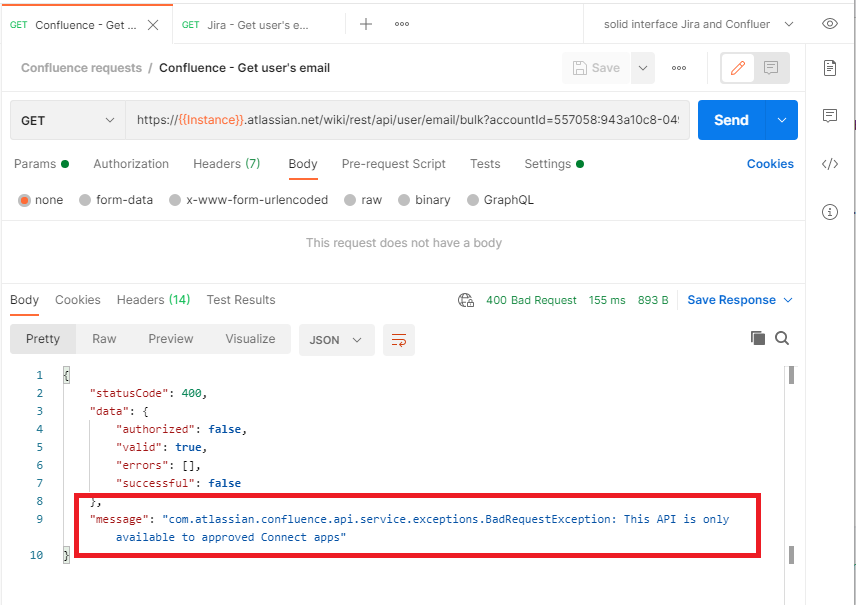Expand the Send button arrow options
This screenshot has width=856, height=605.
click(782, 120)
